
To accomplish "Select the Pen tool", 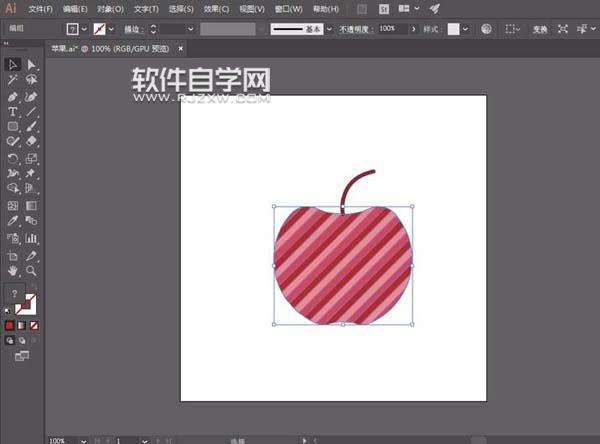I will [x=13, y=97].
